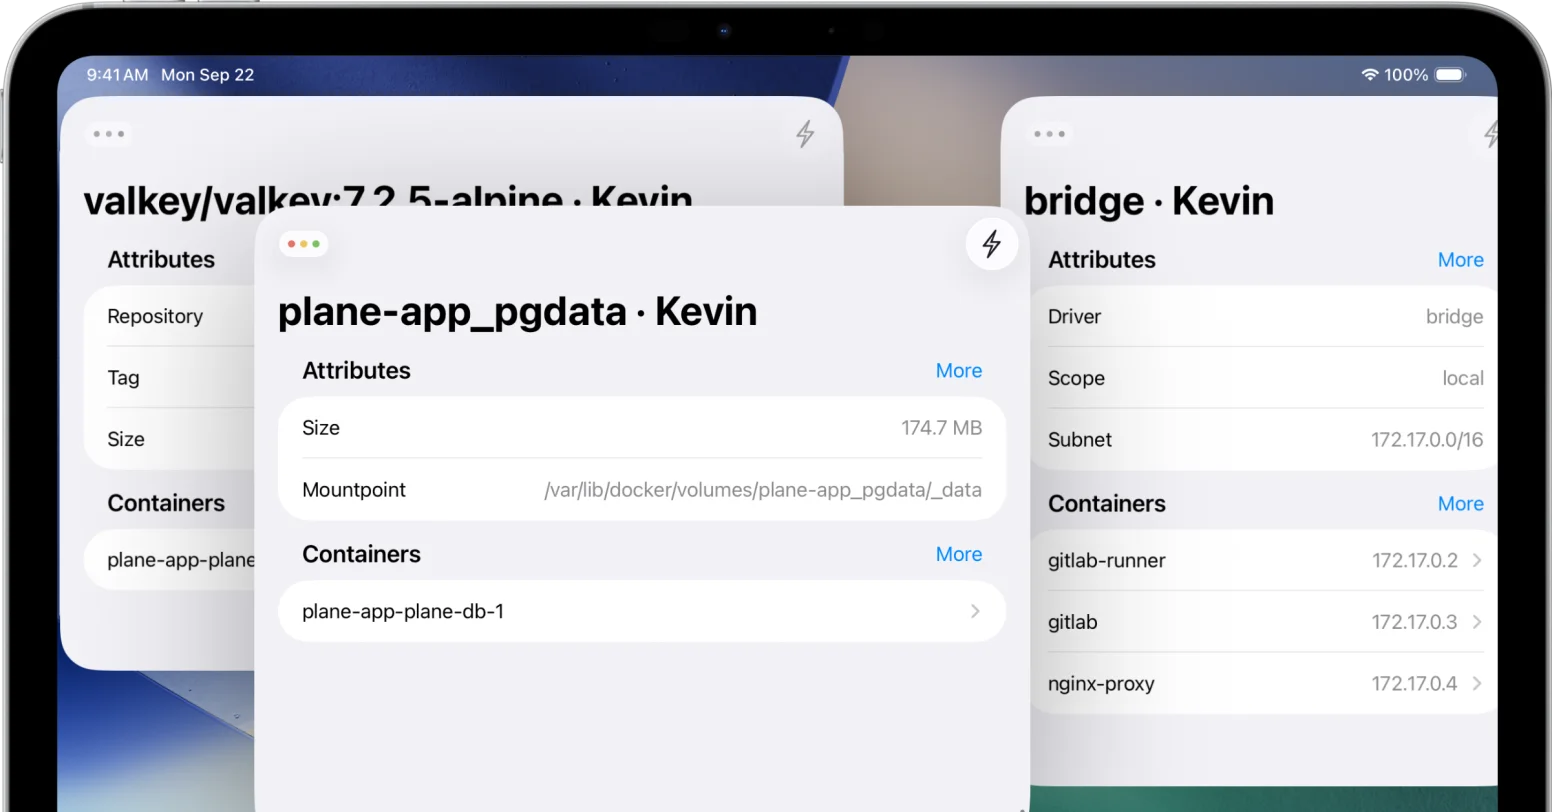Click More next to pgdata Containers
Image resolution: width=1552 pixels, height=812 pixels.
click(958, 555)
